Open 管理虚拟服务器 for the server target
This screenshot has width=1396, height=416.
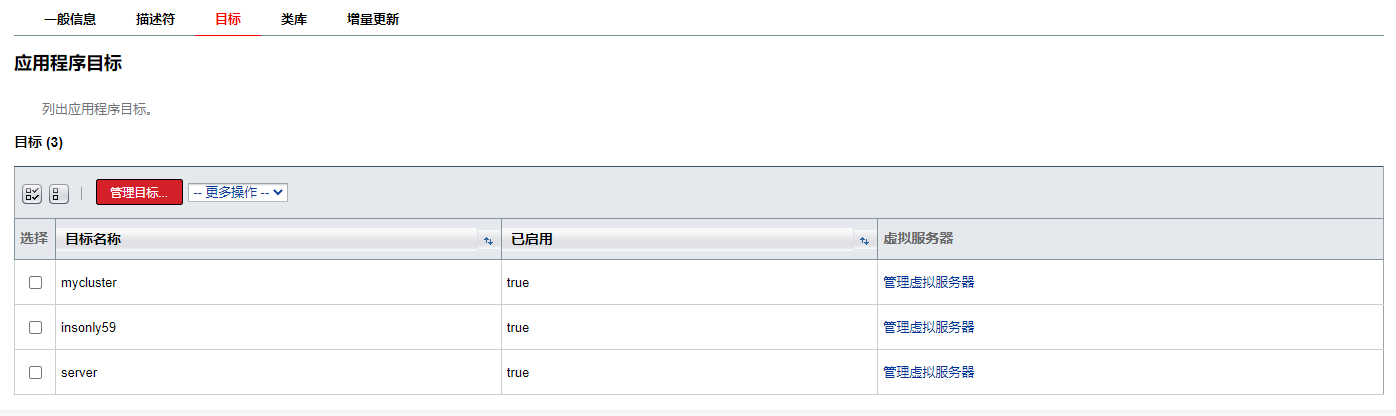click(x=928, y=372)
